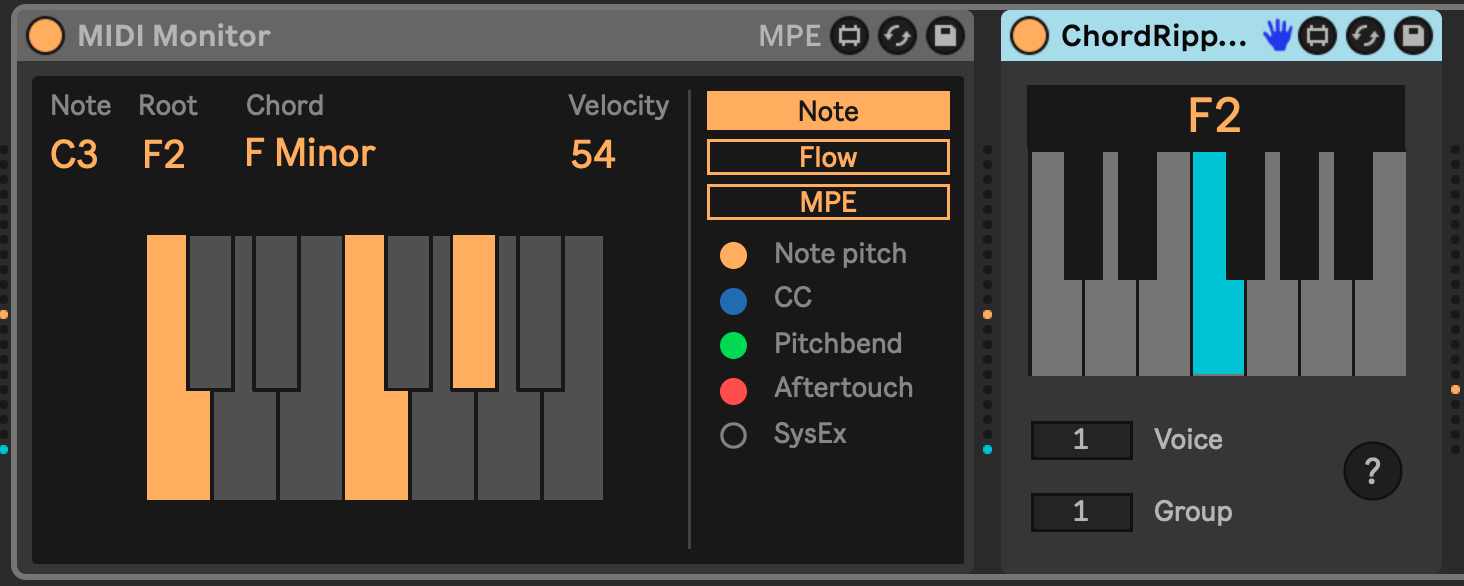The height and width of the screenshot is (586, 1464).
Task: Click MIDI Monitor's hot-swap preset icon
Action: 897,36
